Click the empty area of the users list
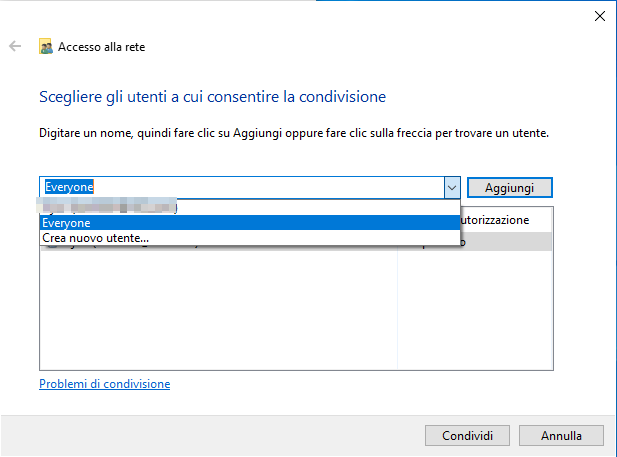 [217, 310]
